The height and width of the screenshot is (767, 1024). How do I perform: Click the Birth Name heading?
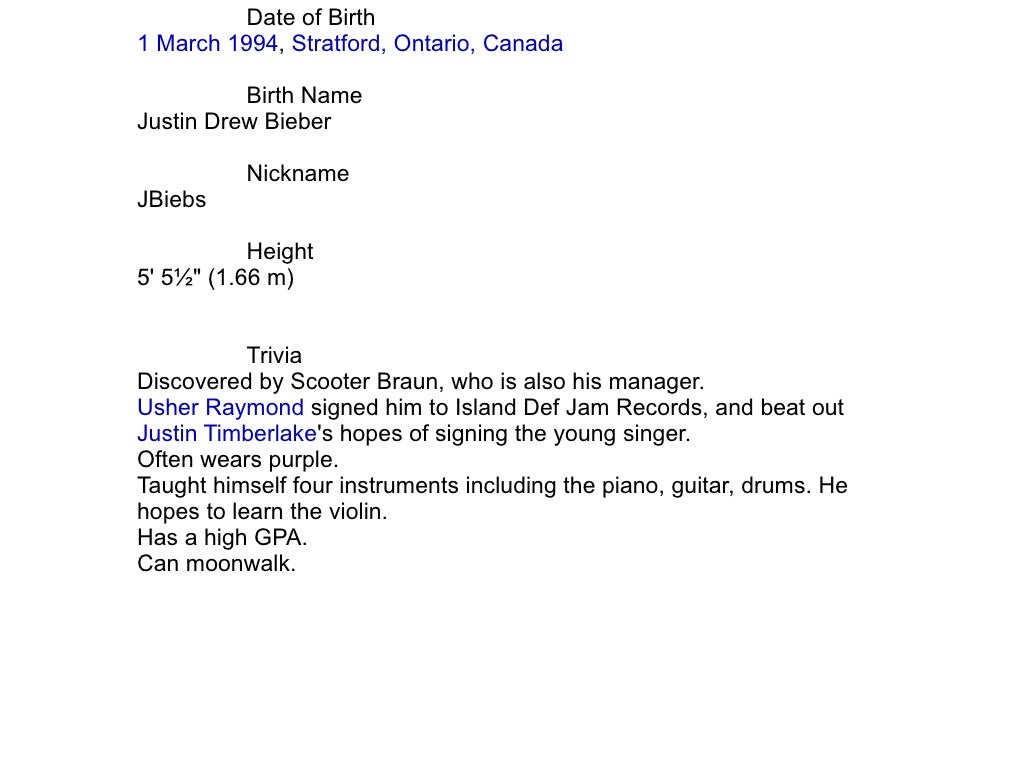[x=304, y=95]
